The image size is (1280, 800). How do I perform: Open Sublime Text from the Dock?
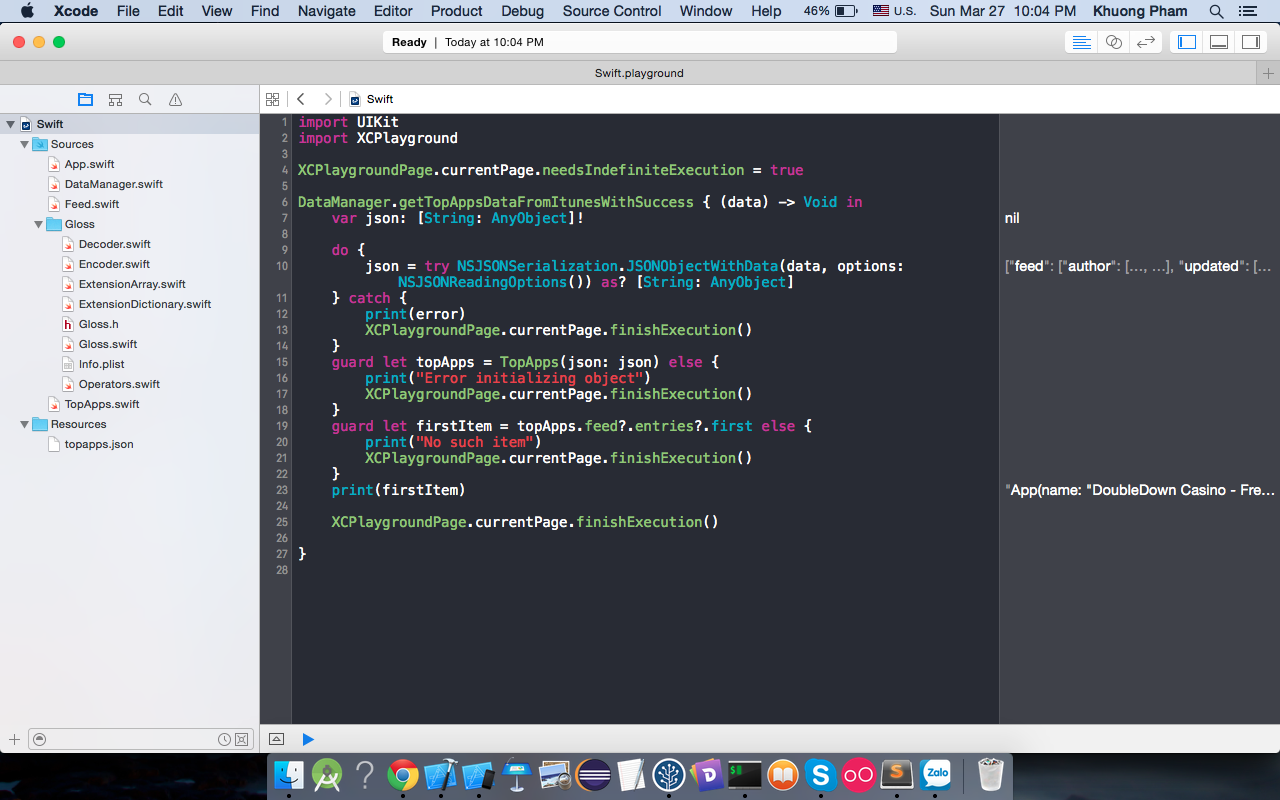coord(897,775)
